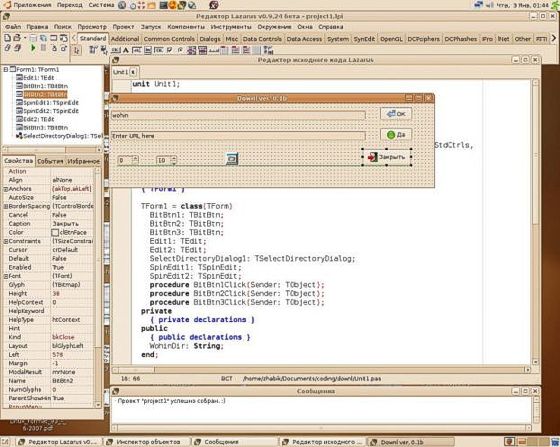Open the Инструменты menu
This screenshot has height=447, width=560.
click(x=231, y=27)
